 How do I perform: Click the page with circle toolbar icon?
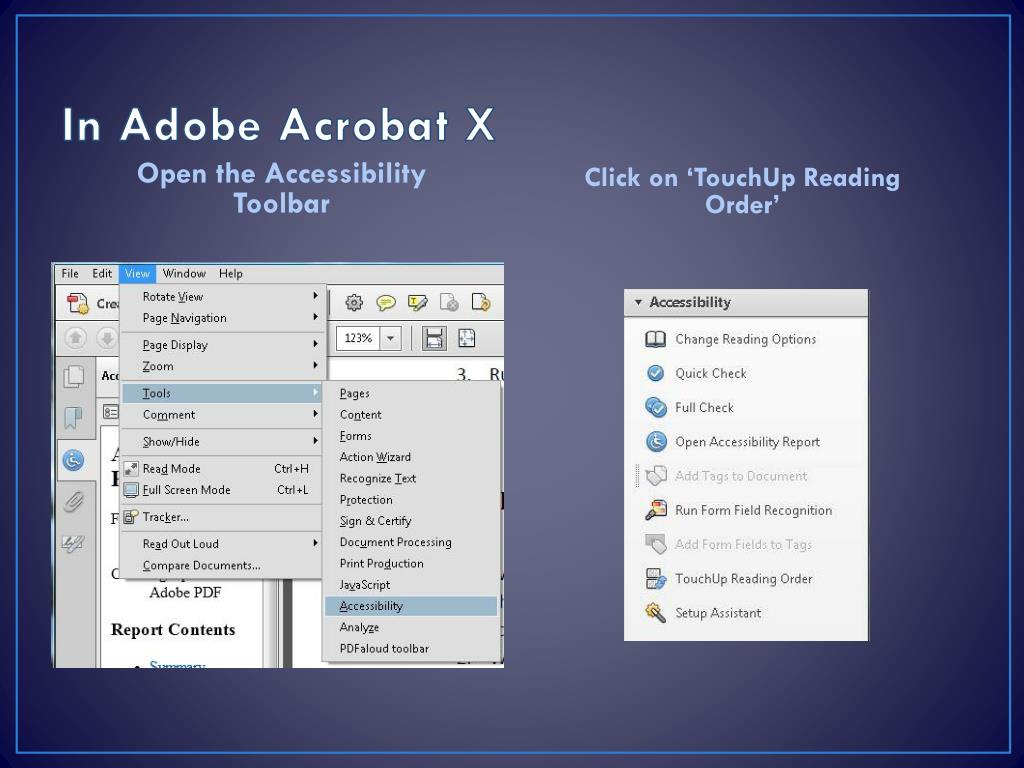(x=449, y=302)
